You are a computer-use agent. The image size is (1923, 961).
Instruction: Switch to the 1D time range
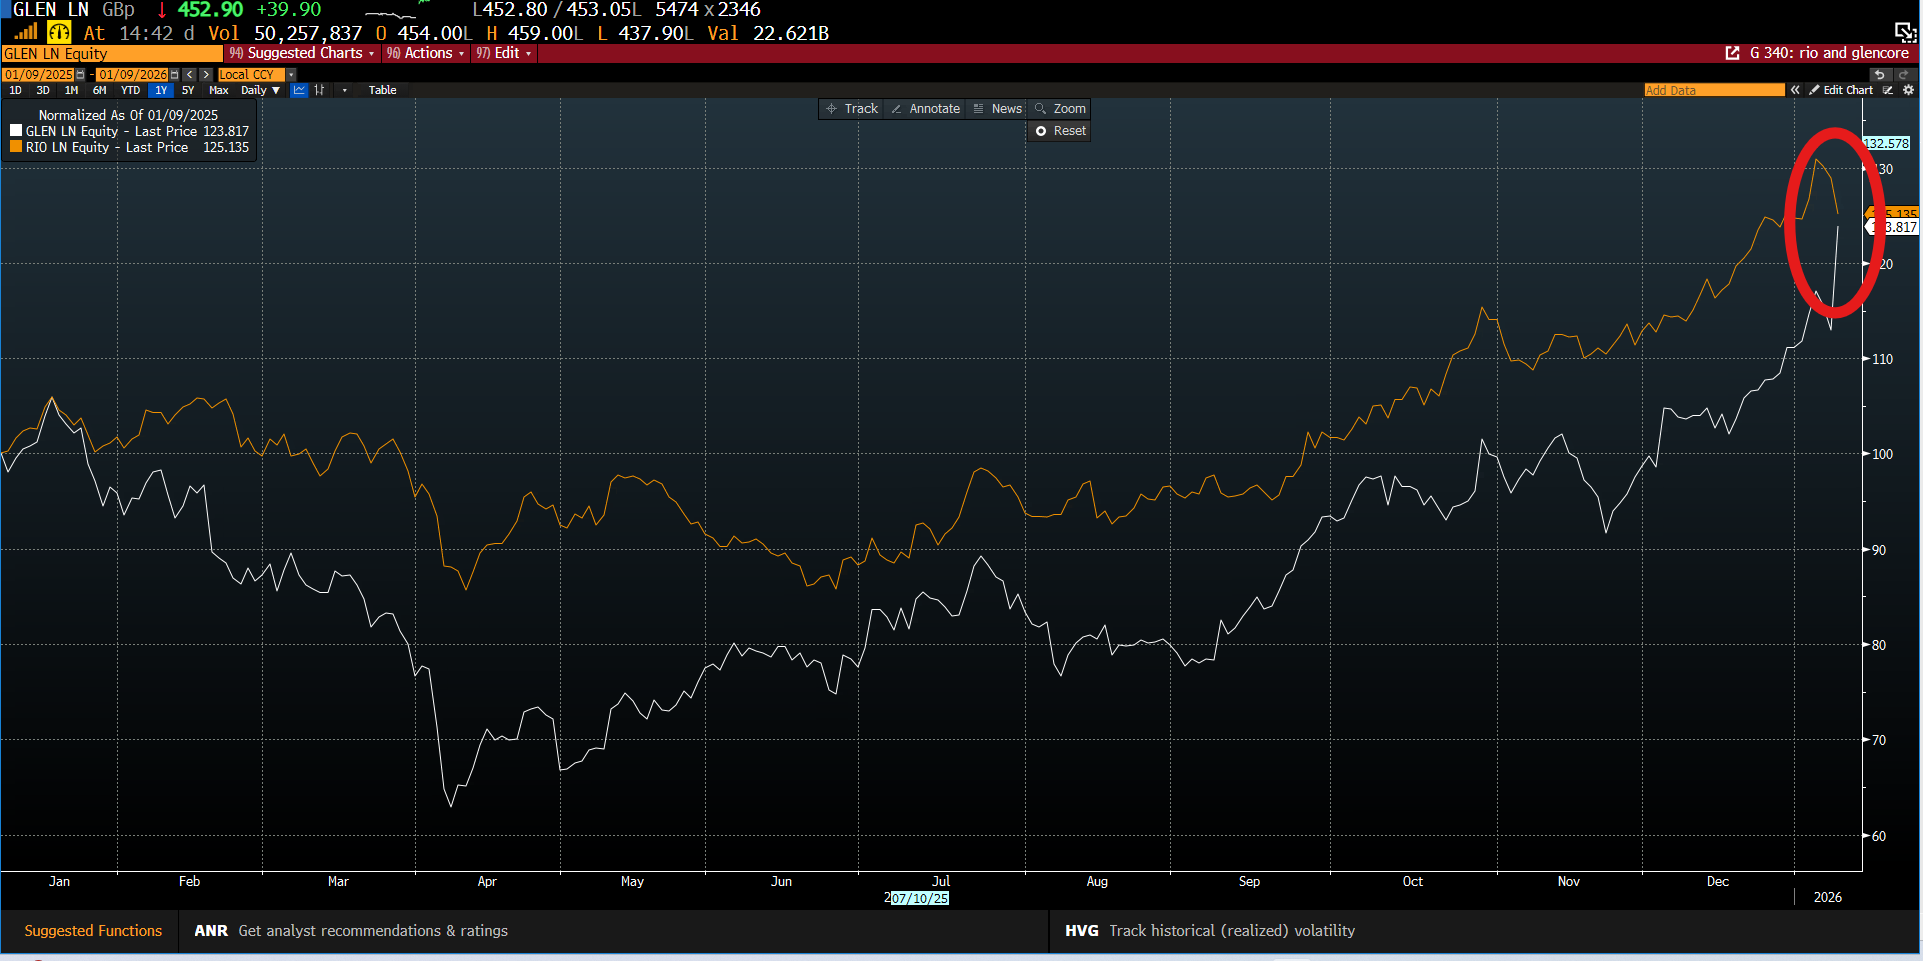(15, 90)
